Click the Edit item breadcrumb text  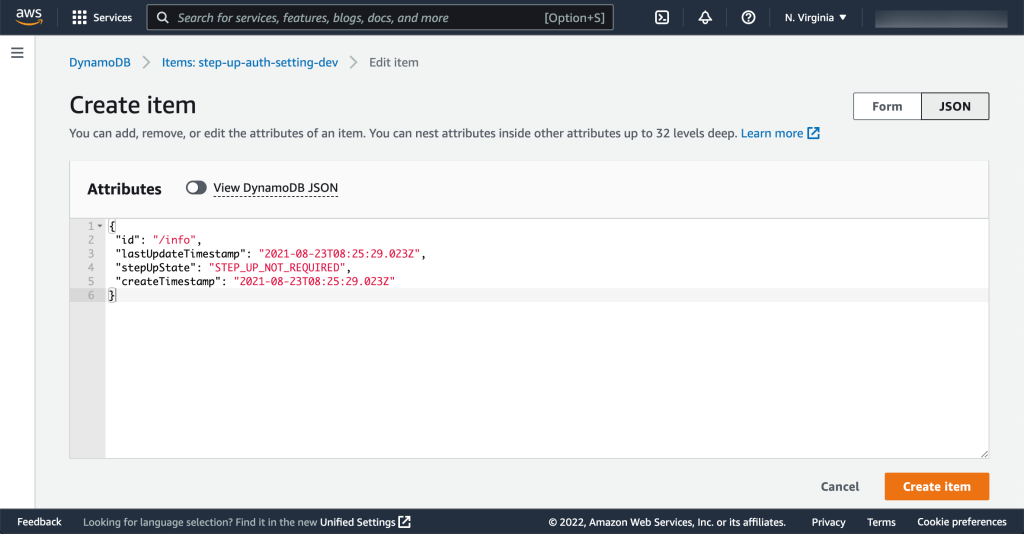pyautogui.click(x=394, y=63)
